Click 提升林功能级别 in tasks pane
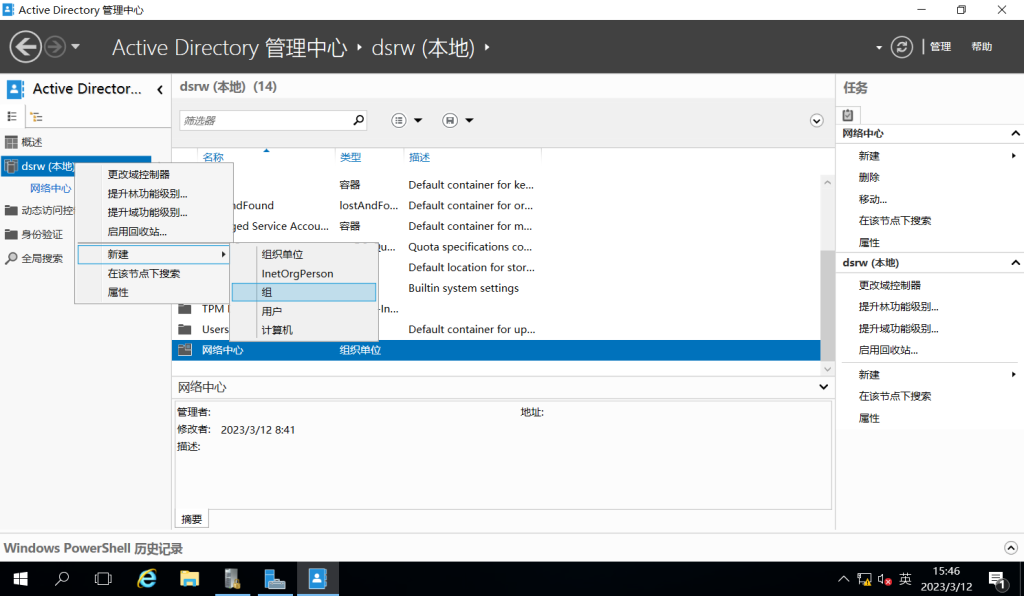The width and height of the screenshot is (1024, 596). (899, 307)
